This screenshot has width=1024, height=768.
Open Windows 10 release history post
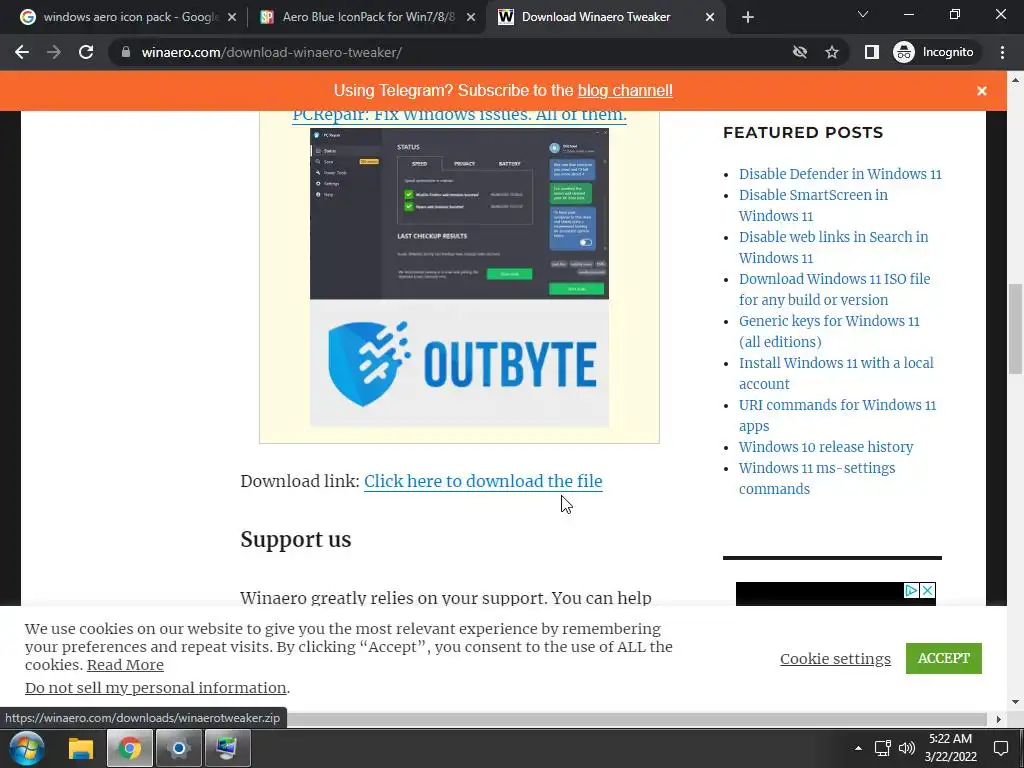click(825, 447)
